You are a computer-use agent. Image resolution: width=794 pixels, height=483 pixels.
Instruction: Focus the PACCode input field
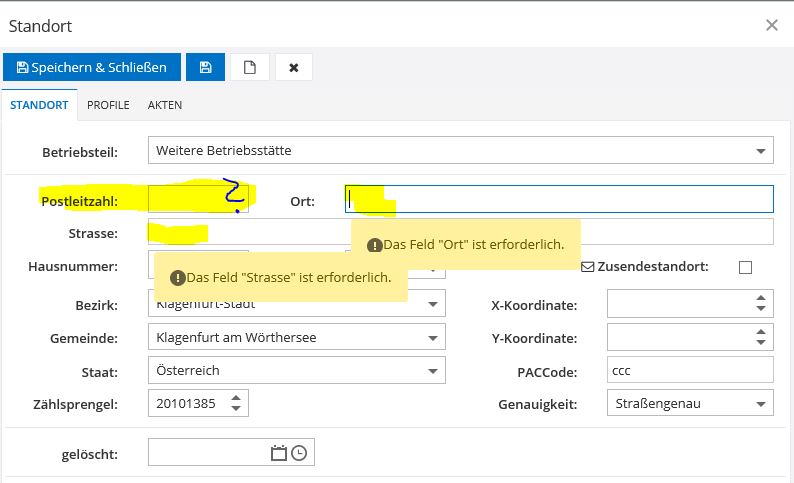click(x=689, y=370)
